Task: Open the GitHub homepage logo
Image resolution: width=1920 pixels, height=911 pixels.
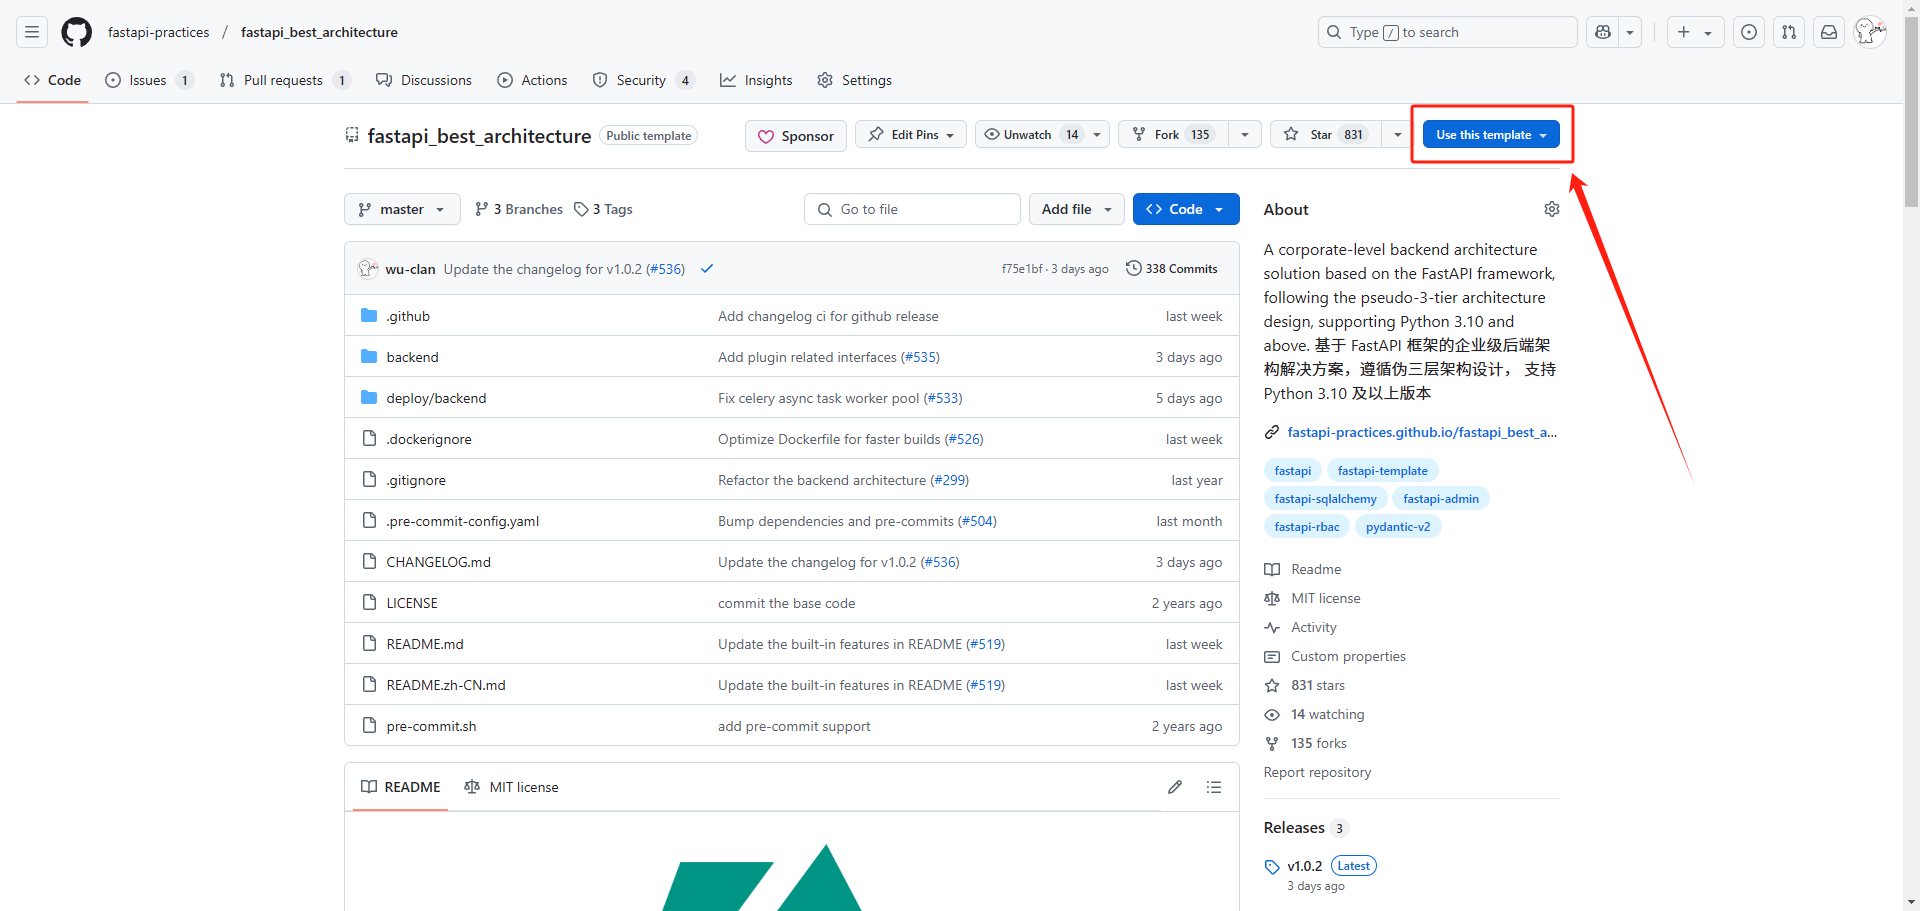Action: (x=76, y=32)
